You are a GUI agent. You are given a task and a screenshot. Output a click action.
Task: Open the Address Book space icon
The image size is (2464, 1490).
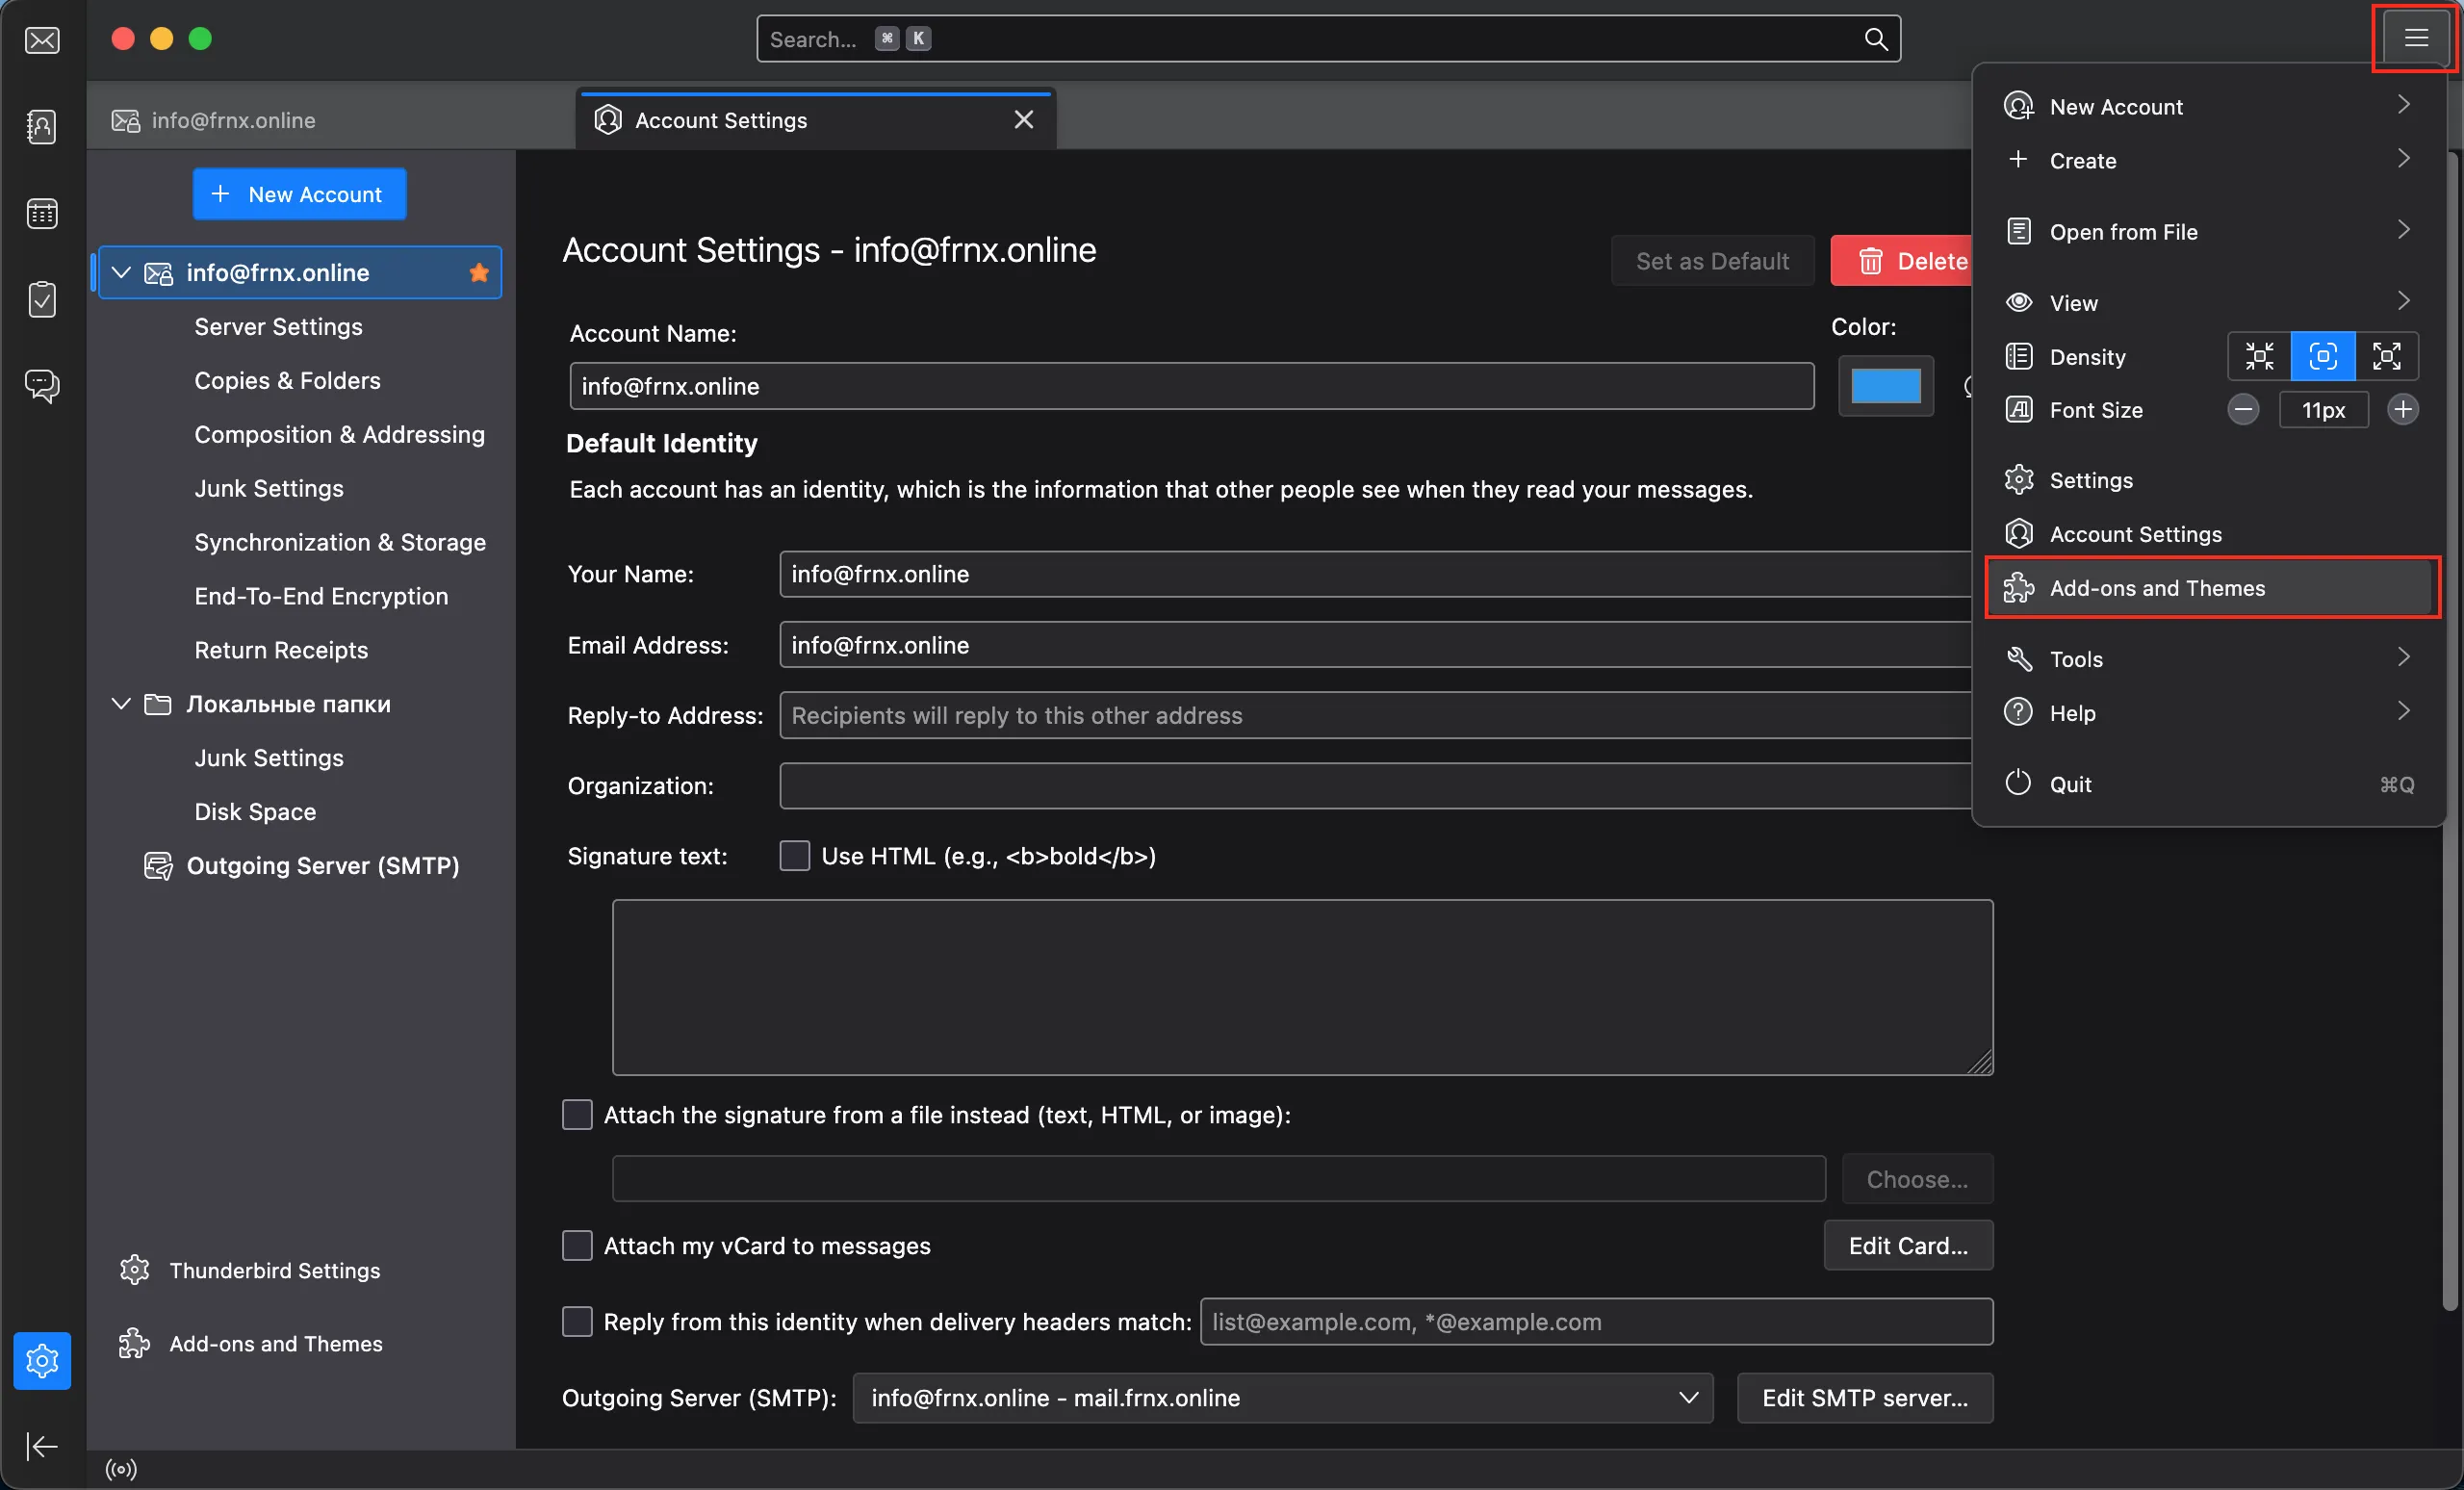coord(42,127)
